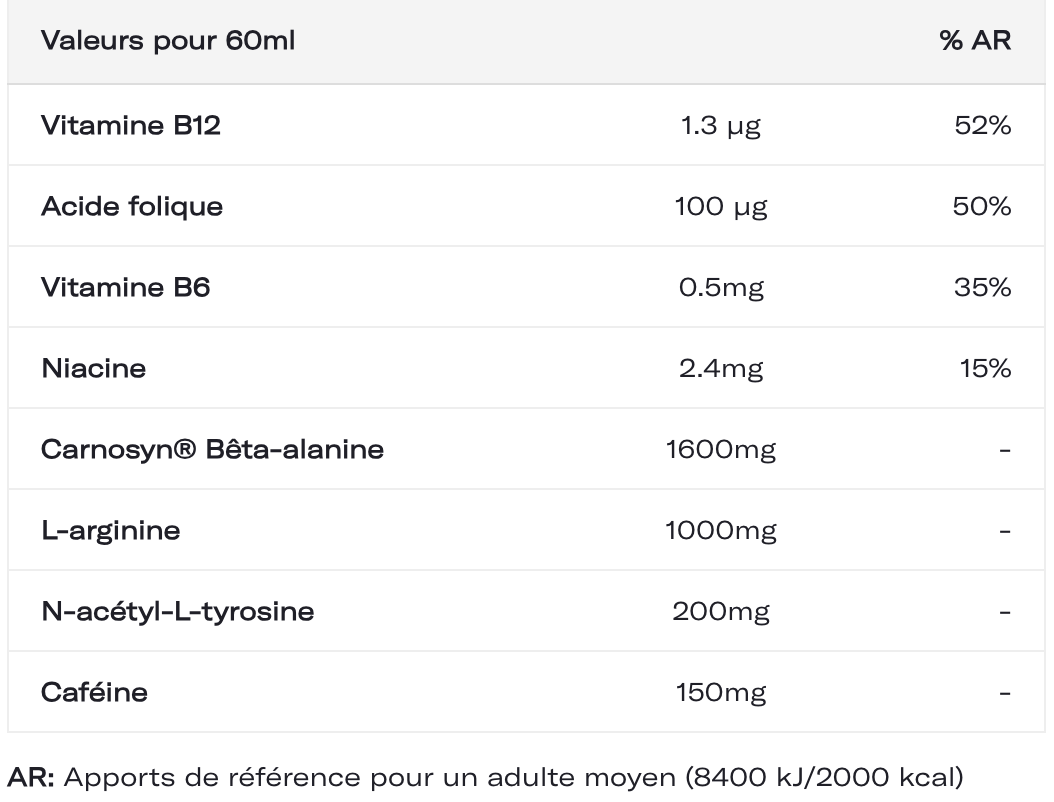Click the N-acétyl-L-tyrosine label
Image resolution: width=1054 pixels, height=802 pixels.
(177, 612)
